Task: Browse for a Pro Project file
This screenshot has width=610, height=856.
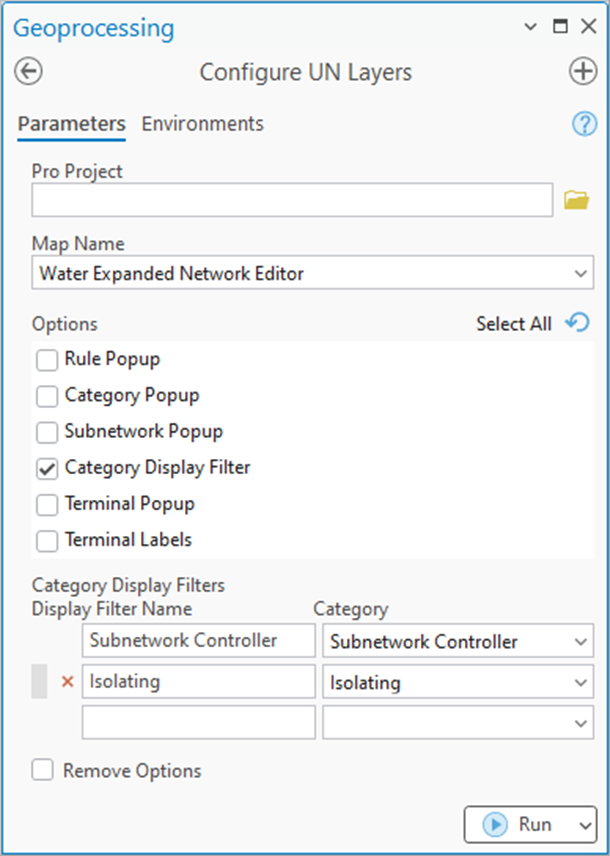Action: point(577,199)
